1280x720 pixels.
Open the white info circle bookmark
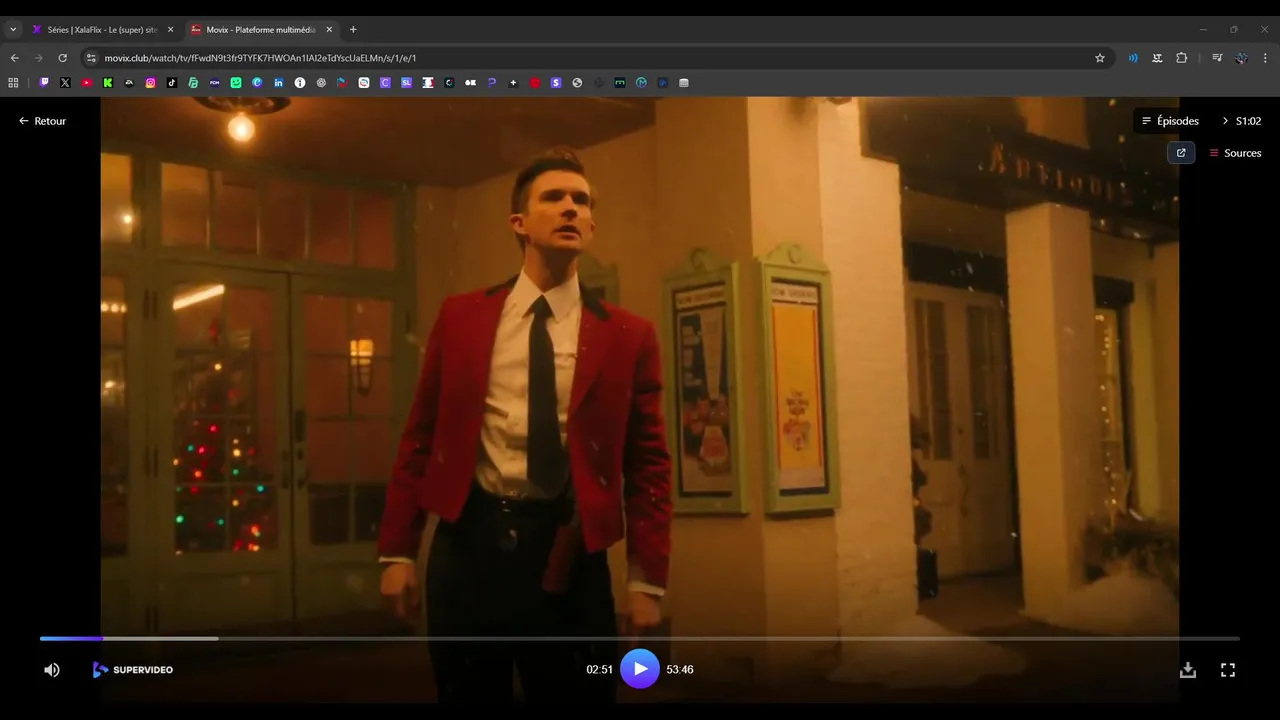[x=300, y=83]
